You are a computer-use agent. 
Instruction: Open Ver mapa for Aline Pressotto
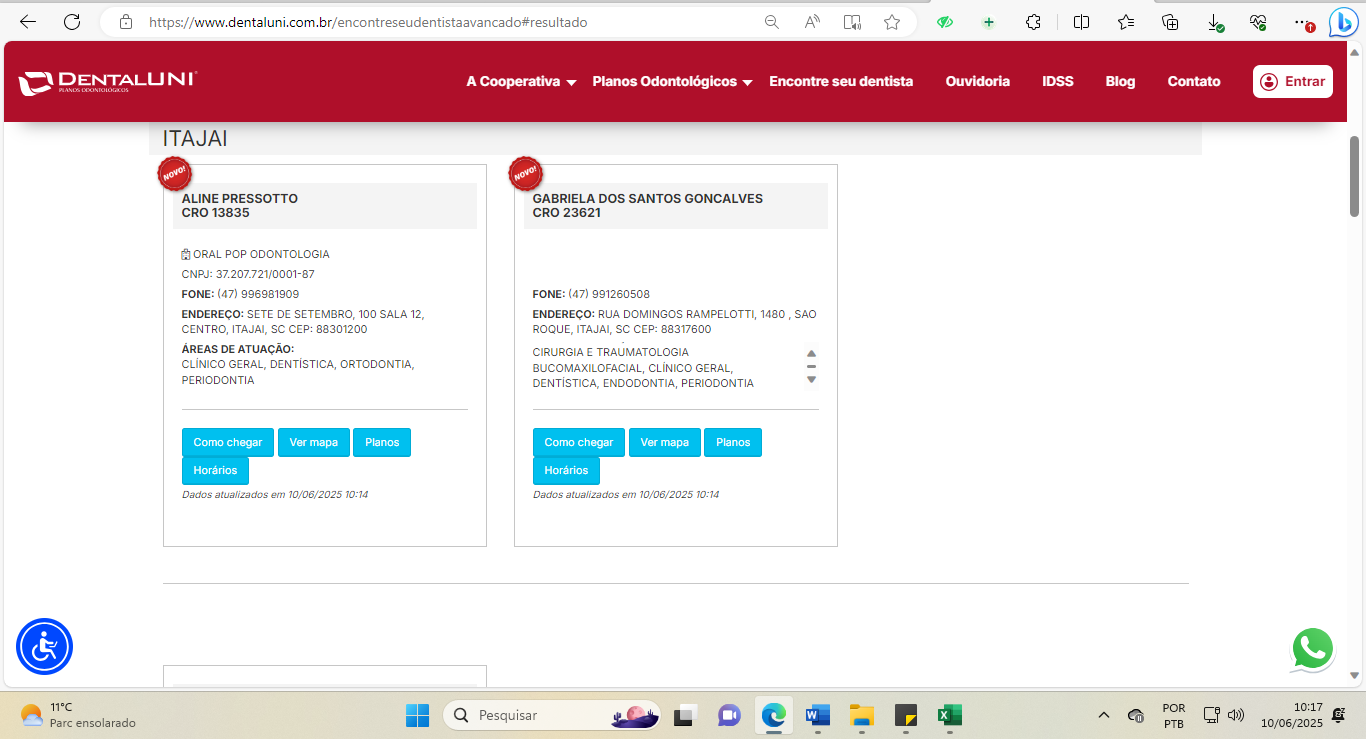[x=314, y=442]
